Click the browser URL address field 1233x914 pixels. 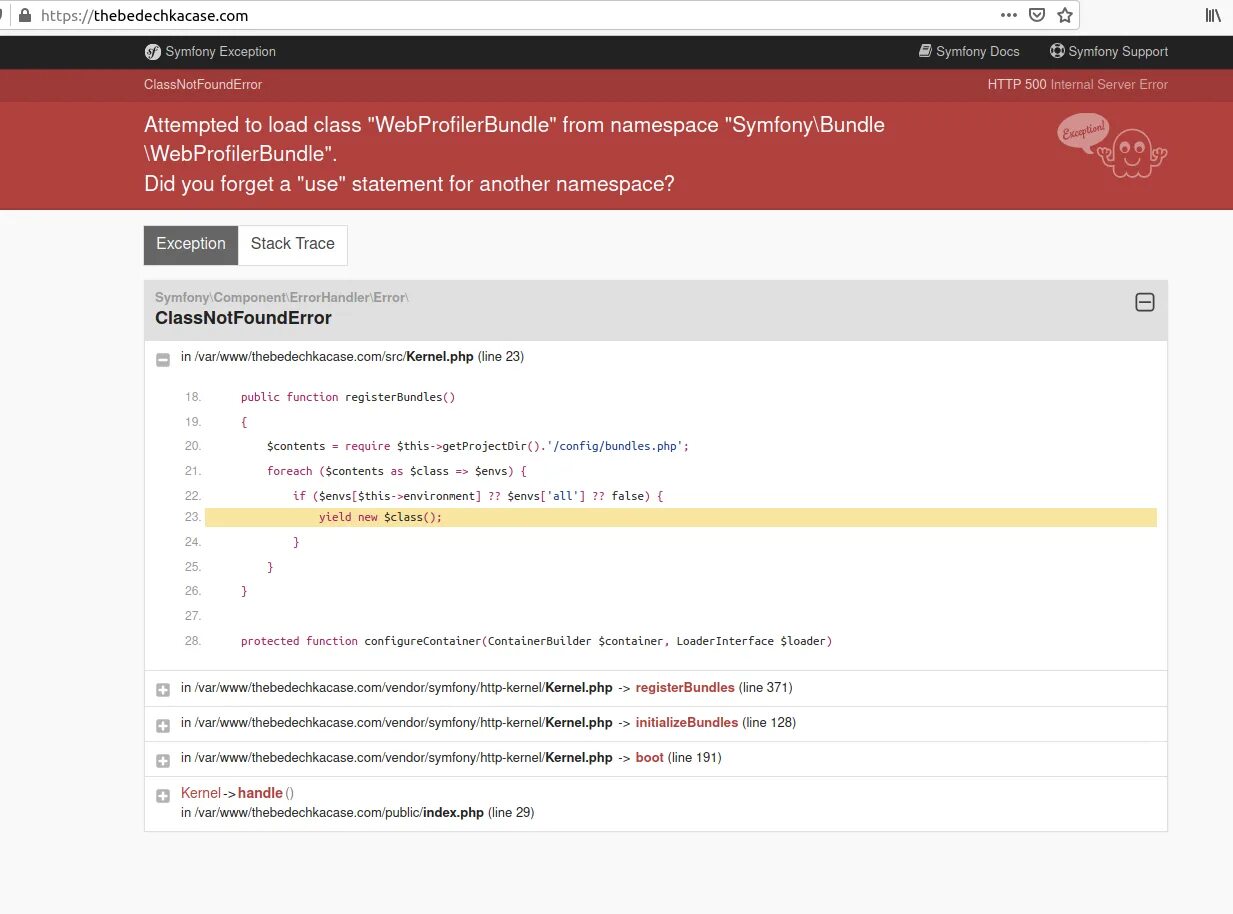pyautogui.click(x=500, y=15)
